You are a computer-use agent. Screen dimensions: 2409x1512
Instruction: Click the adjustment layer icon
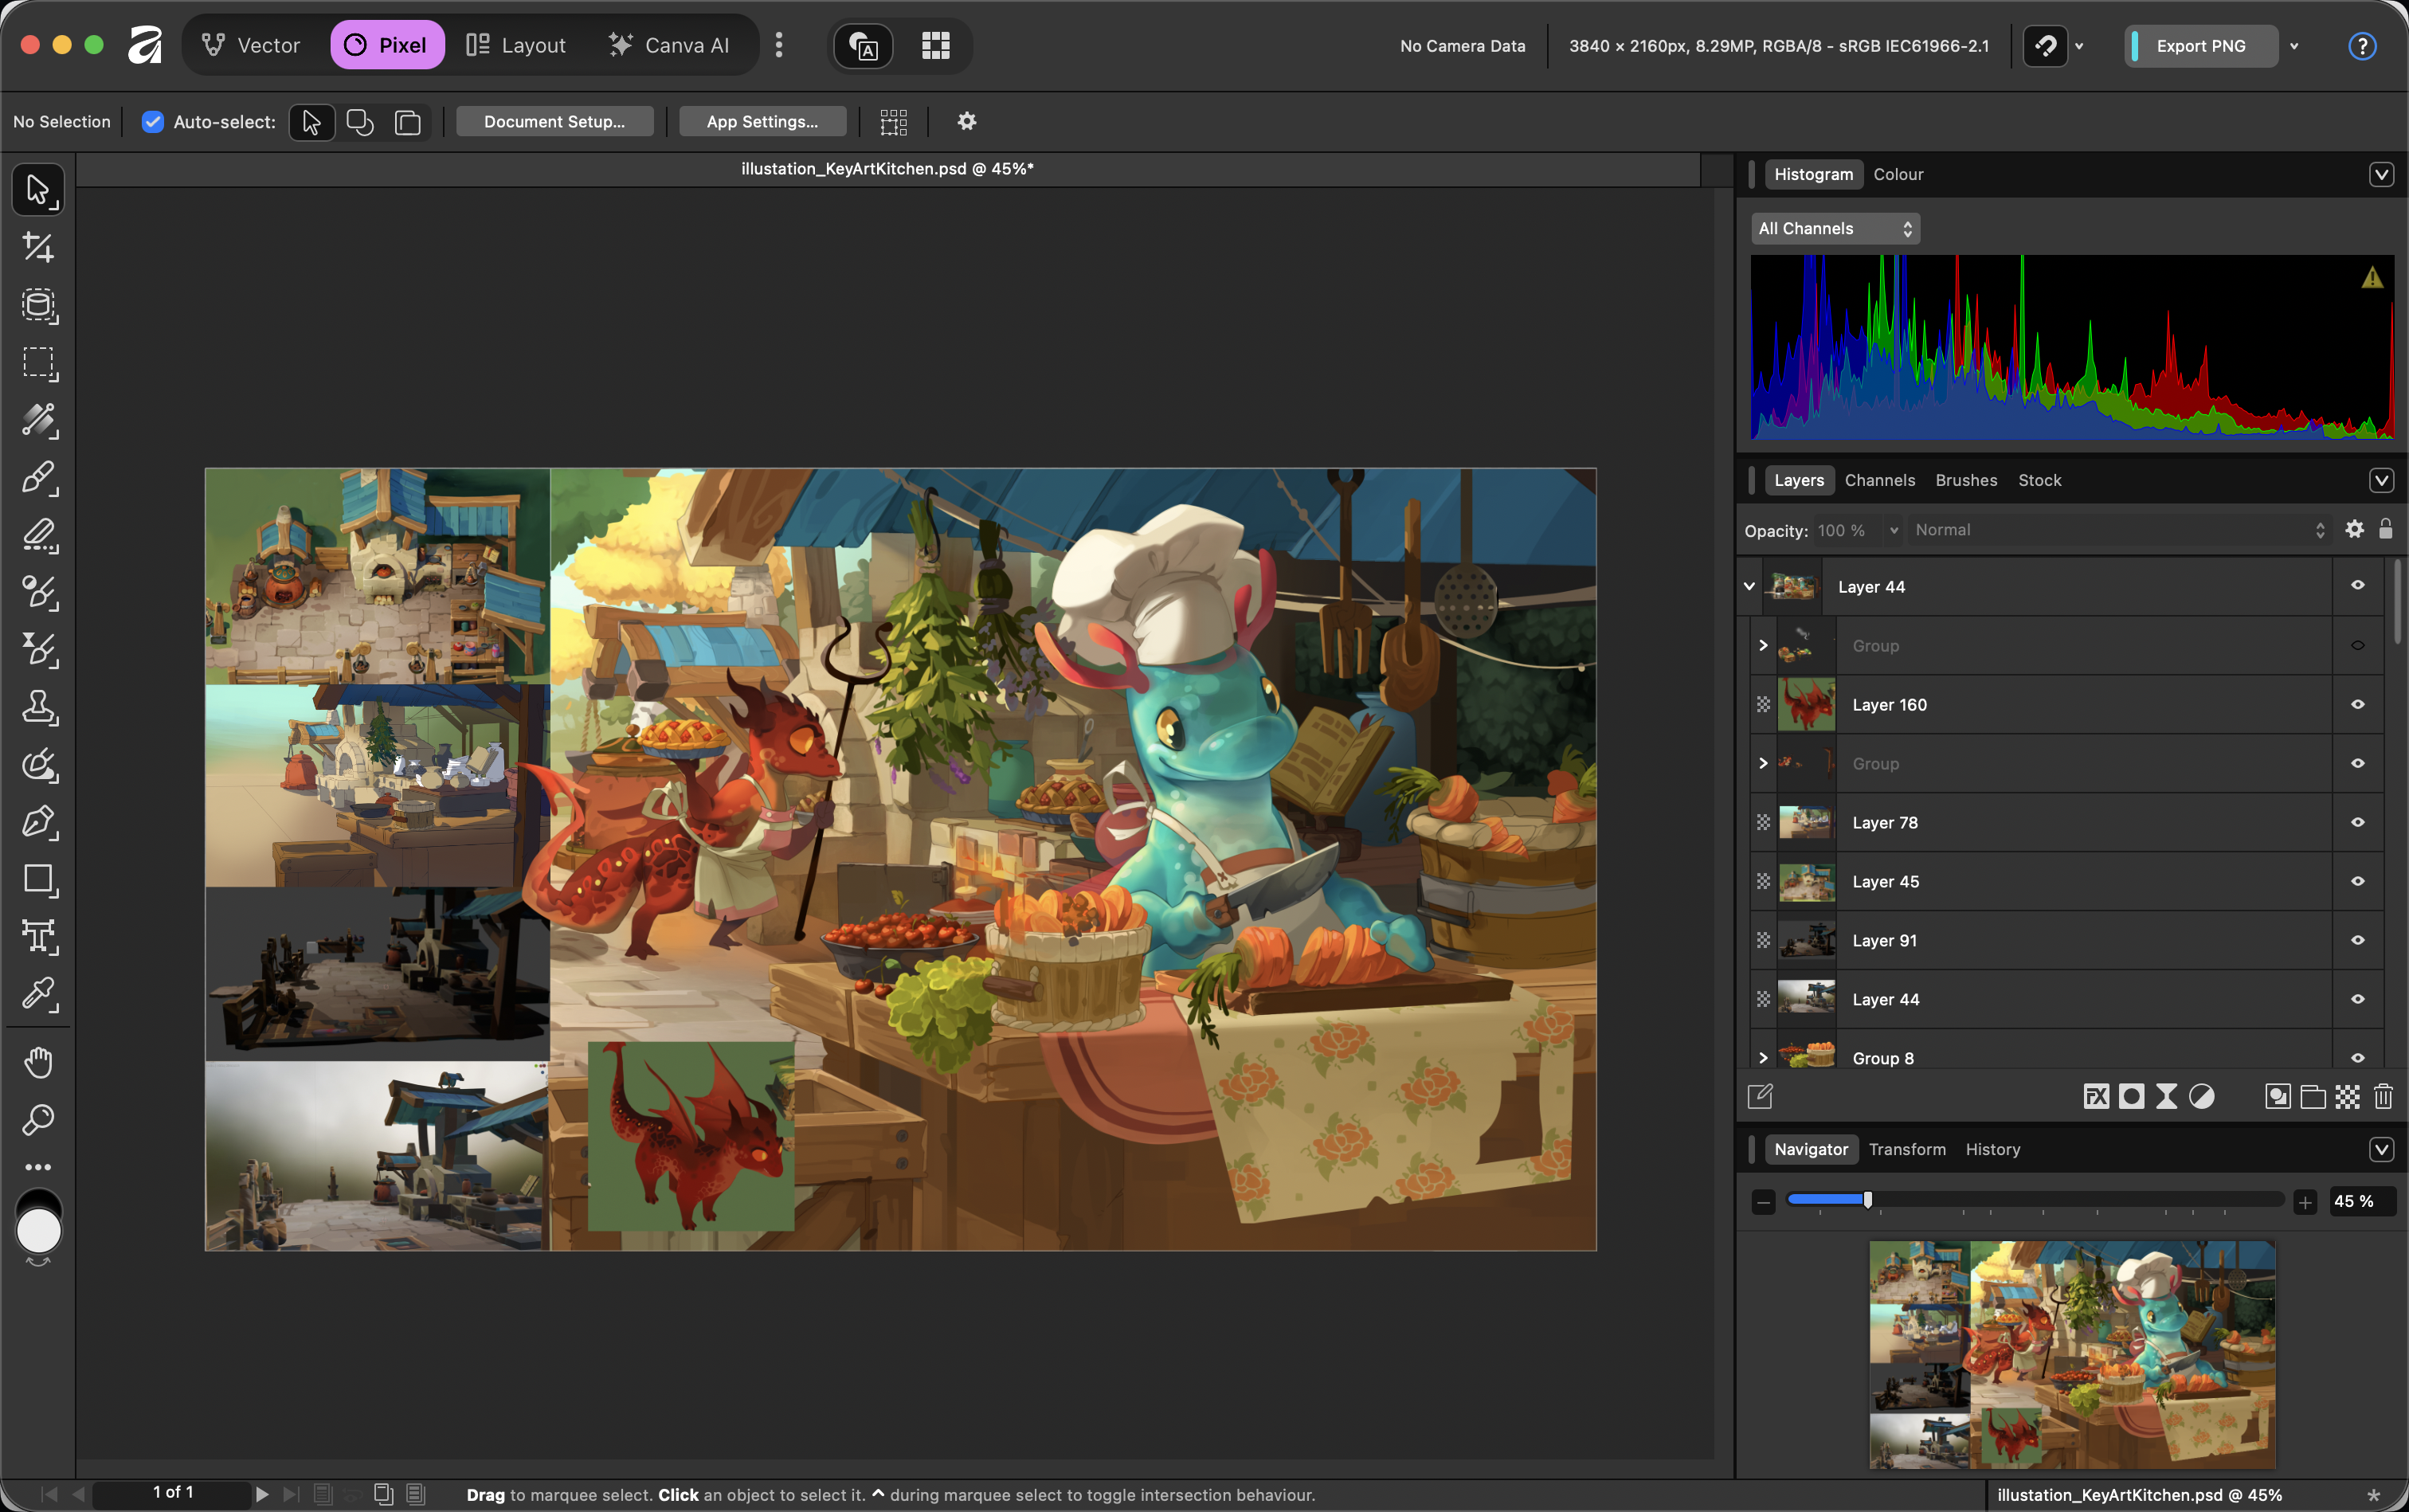[x=2201, y=1097]
